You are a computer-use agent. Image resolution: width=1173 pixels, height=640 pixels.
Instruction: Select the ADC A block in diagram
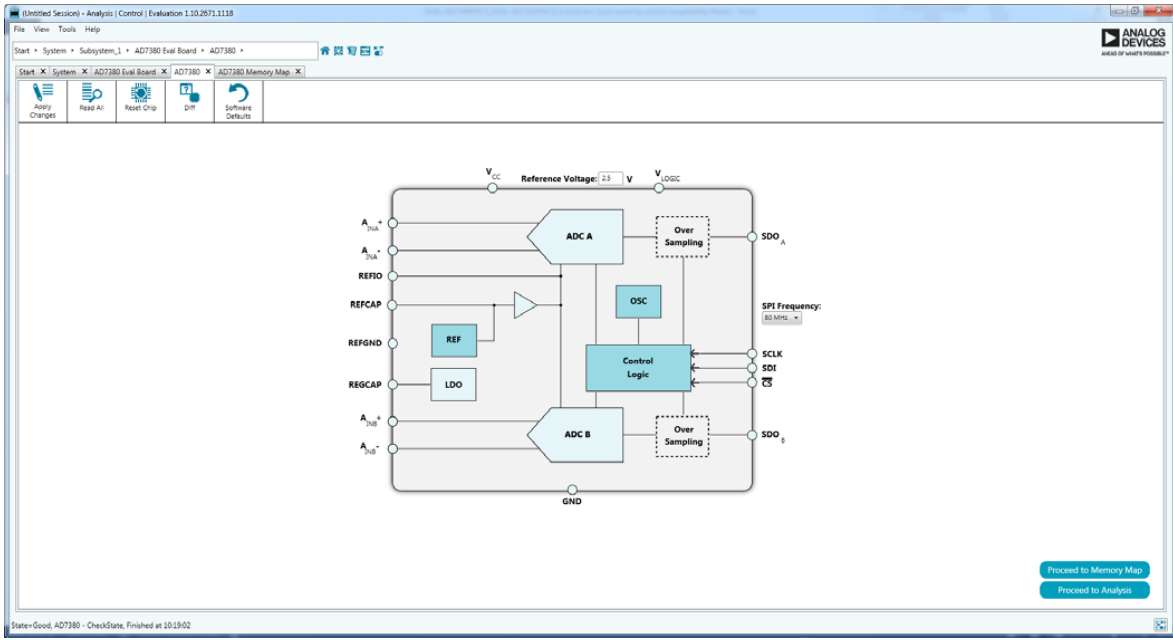click(x=580, y=237)
